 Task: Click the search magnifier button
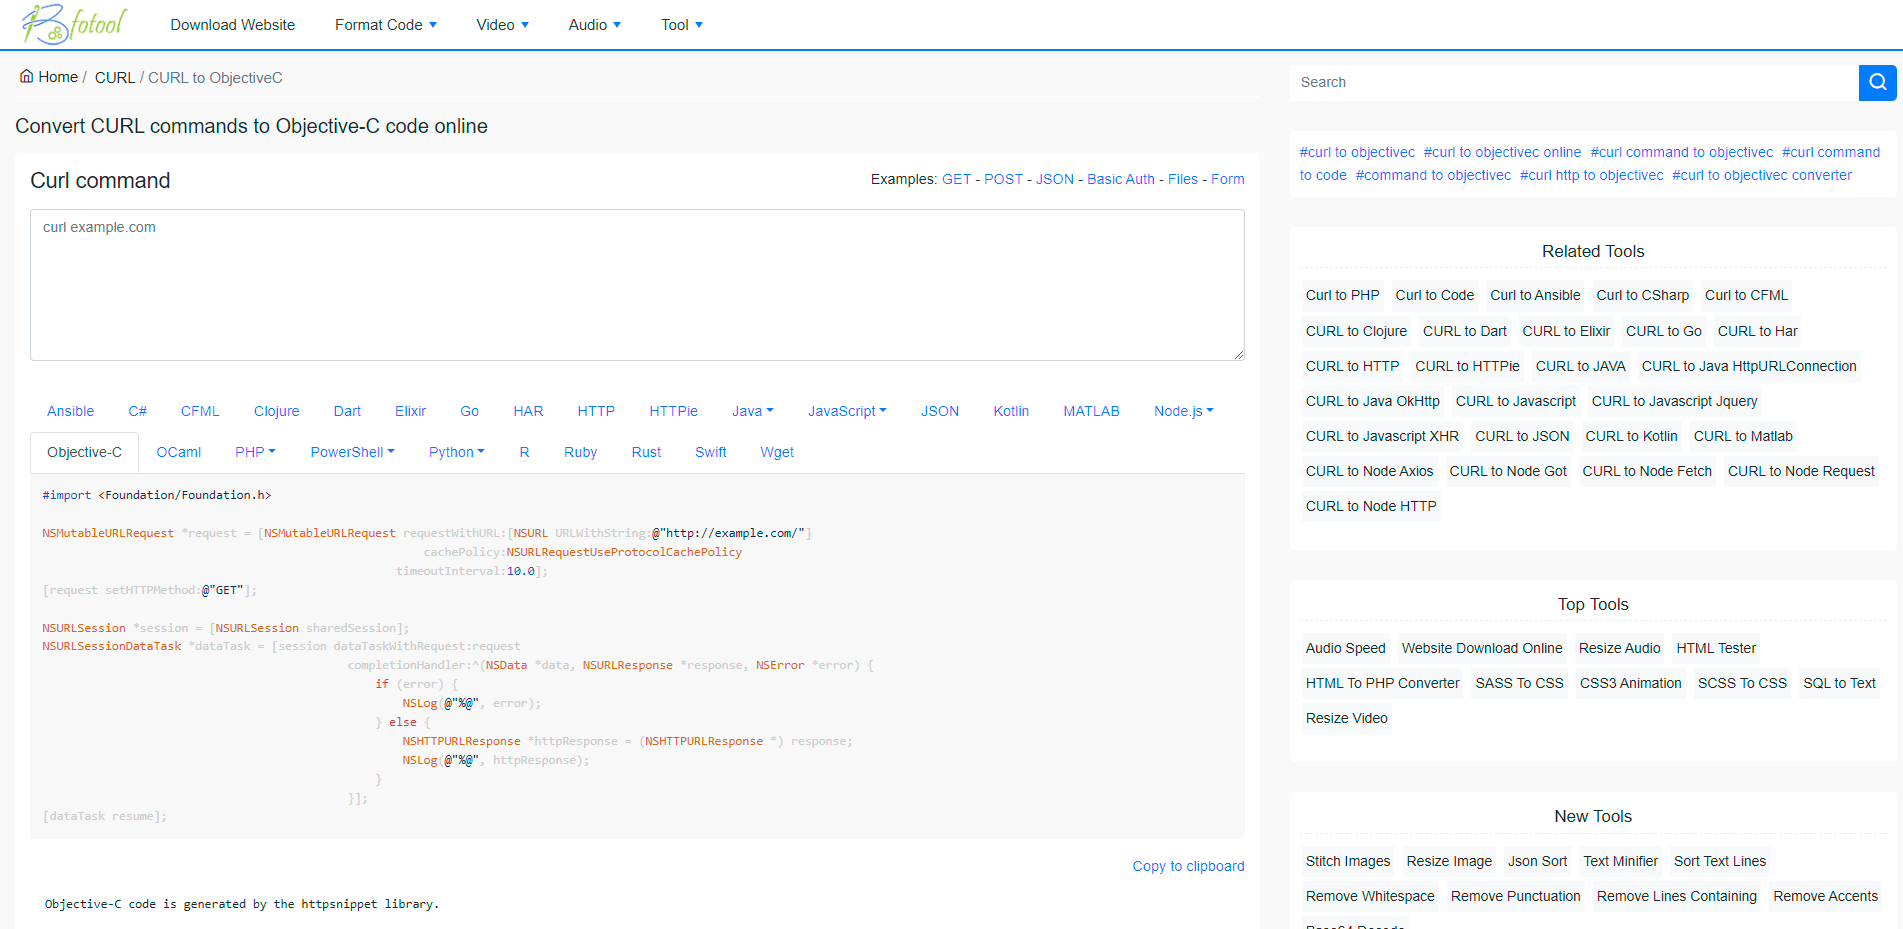[1877, 82]
